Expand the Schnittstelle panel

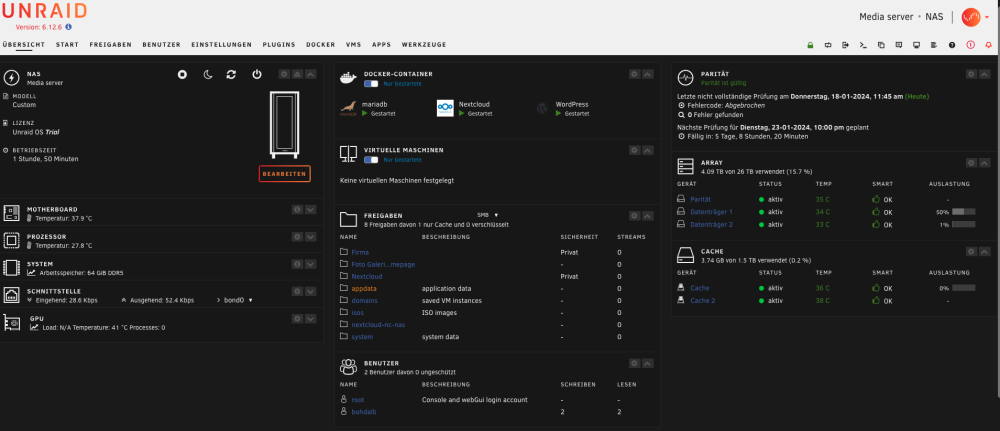click(x=311, y=291)
